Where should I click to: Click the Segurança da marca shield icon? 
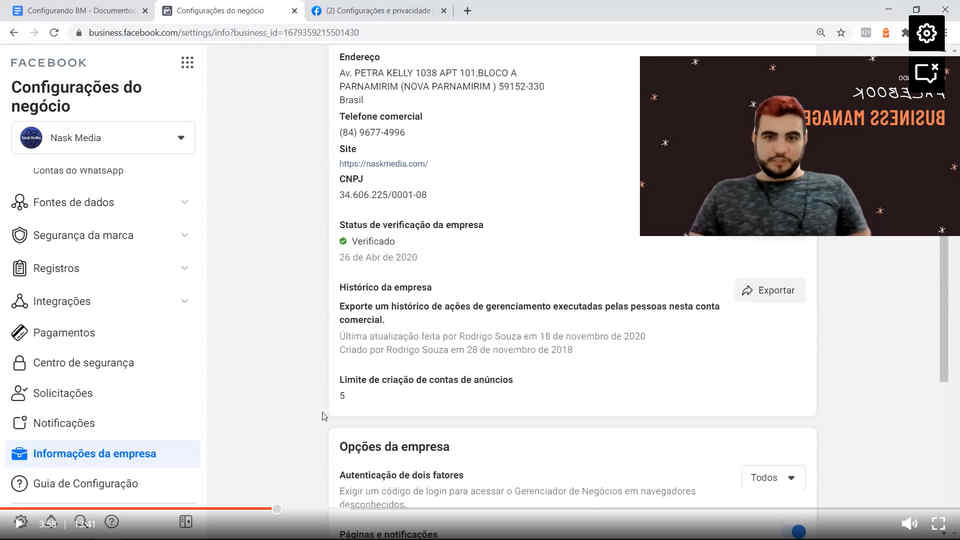click(20, 235)
